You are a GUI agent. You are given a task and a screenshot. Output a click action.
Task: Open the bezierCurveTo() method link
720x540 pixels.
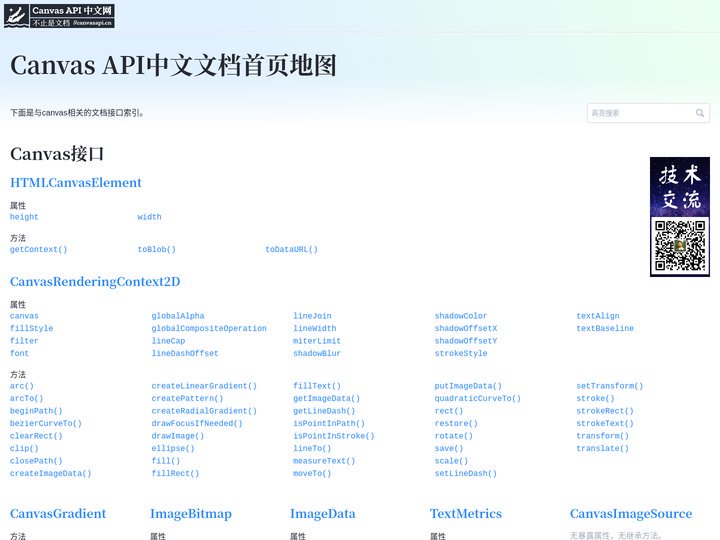[x=45, y=423]
